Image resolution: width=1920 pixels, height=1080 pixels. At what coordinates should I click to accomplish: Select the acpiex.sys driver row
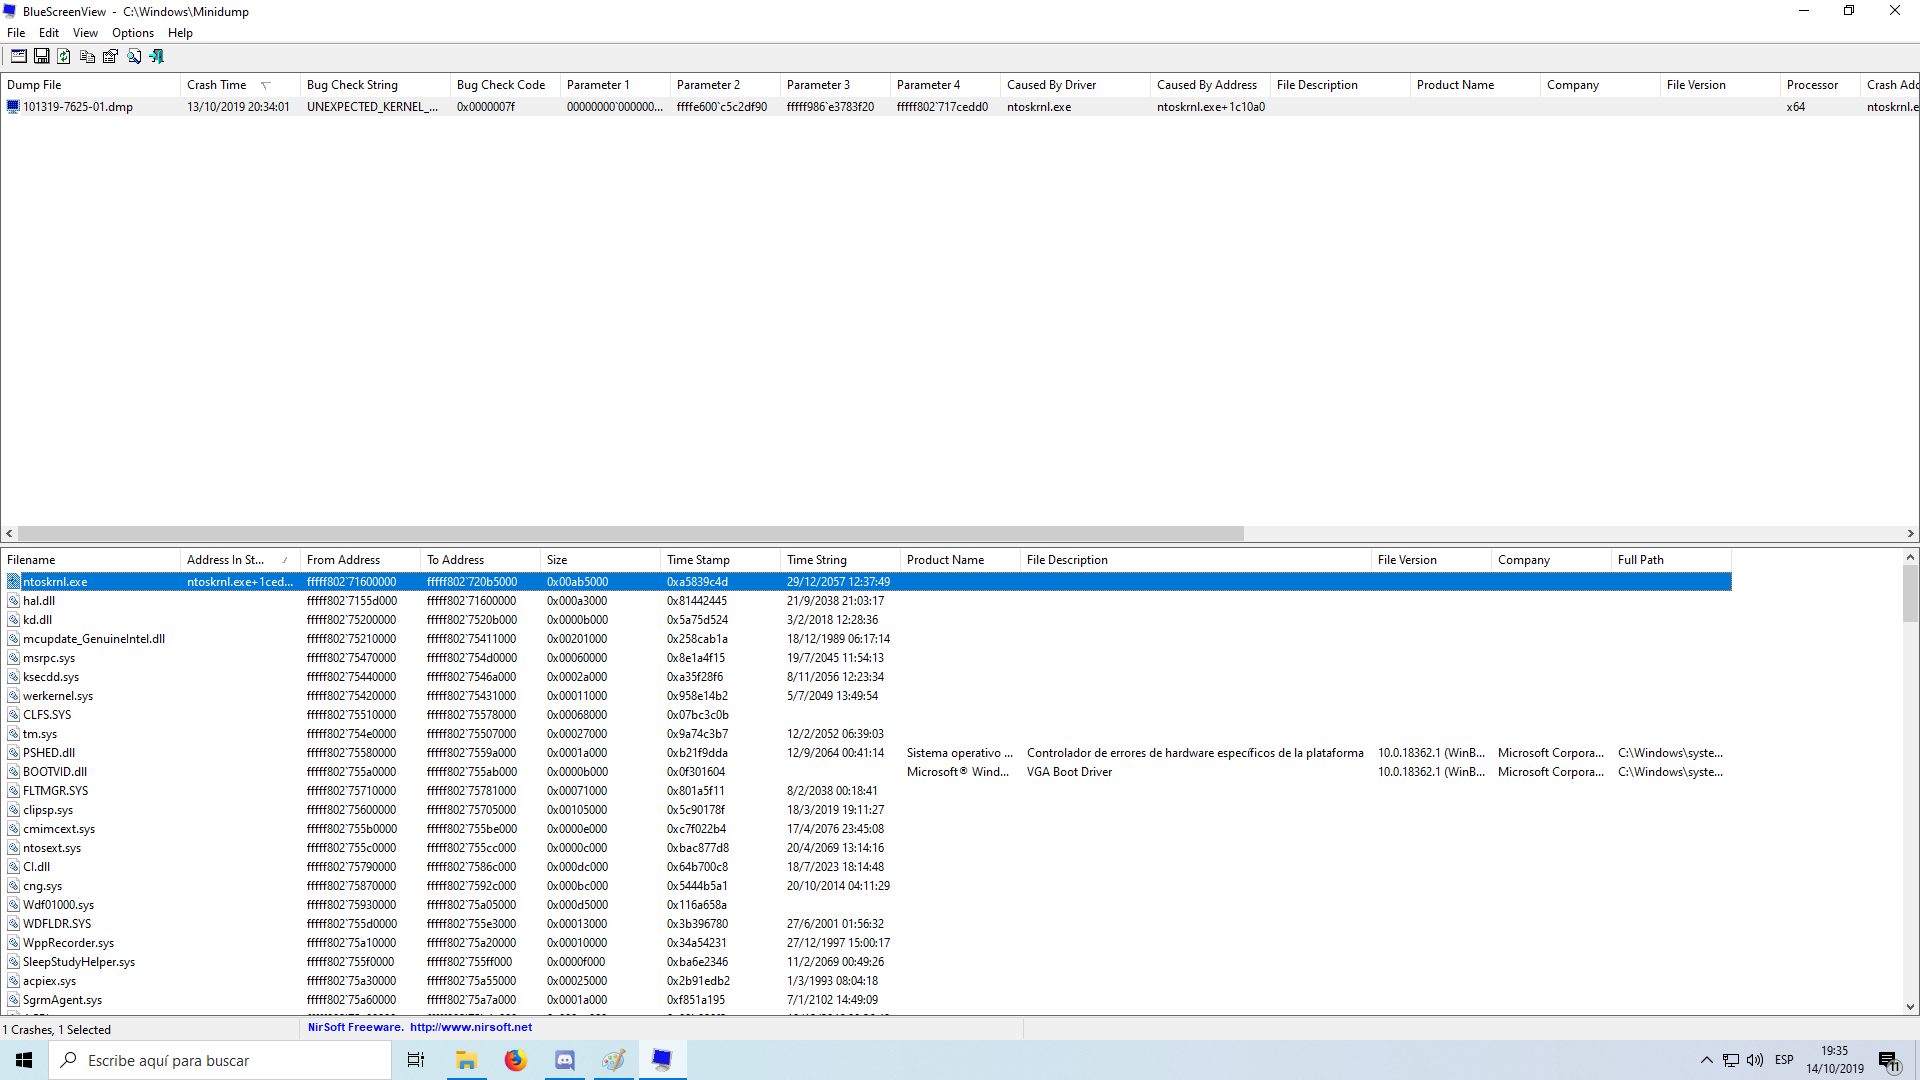[x=866, y=981]
